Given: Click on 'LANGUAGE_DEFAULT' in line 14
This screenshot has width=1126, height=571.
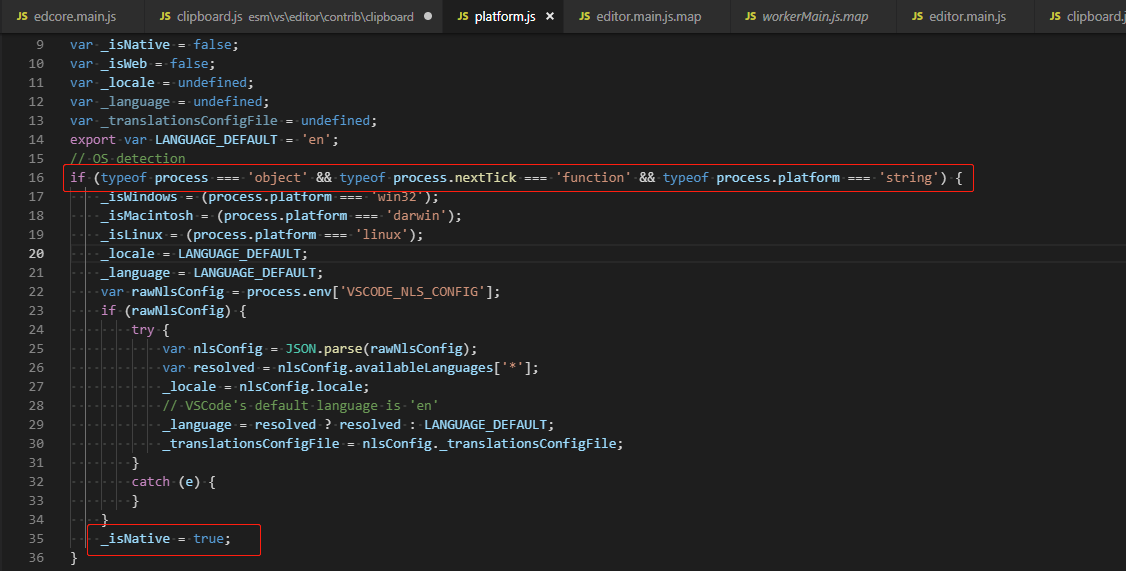Looking at the screenshot, I should [216, 139].
